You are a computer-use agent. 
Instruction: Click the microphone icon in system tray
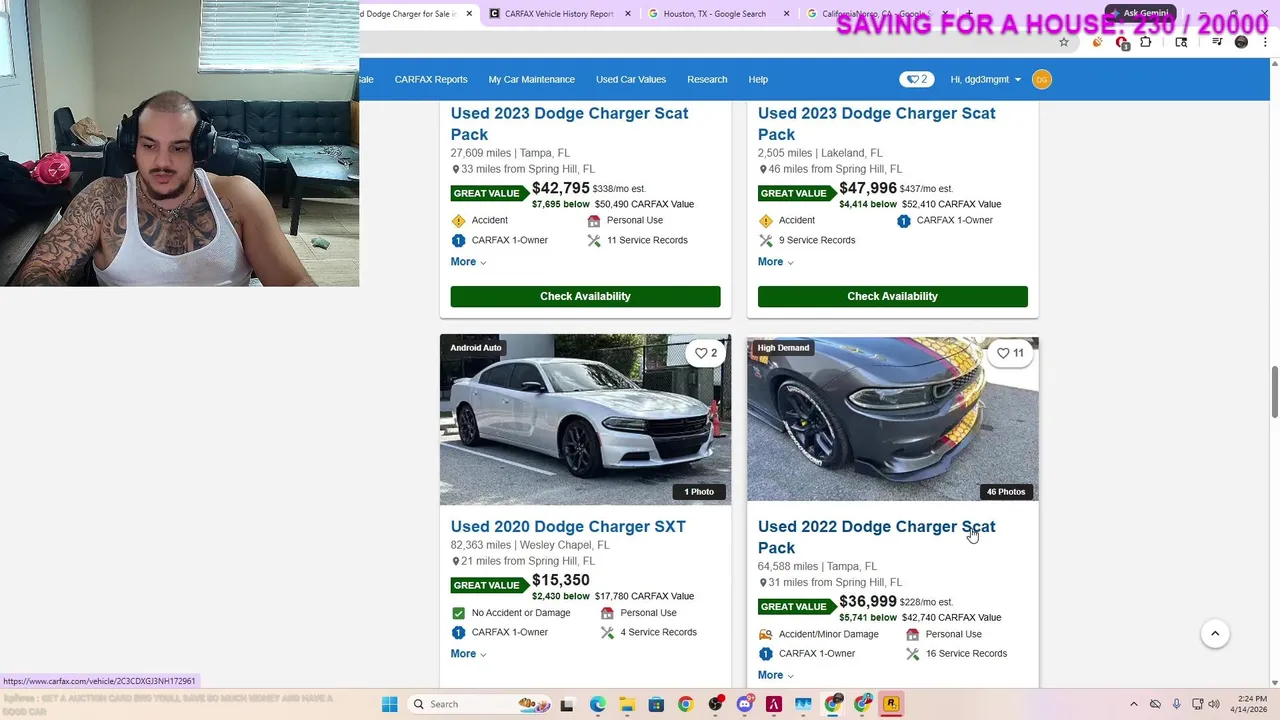tap(1176, 704)
